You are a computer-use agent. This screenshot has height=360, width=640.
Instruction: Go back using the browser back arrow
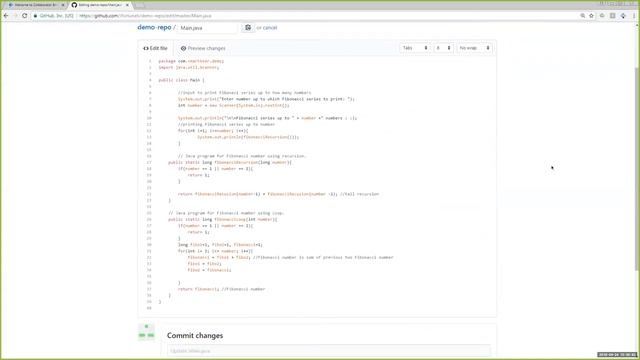(x=6, y=16)
